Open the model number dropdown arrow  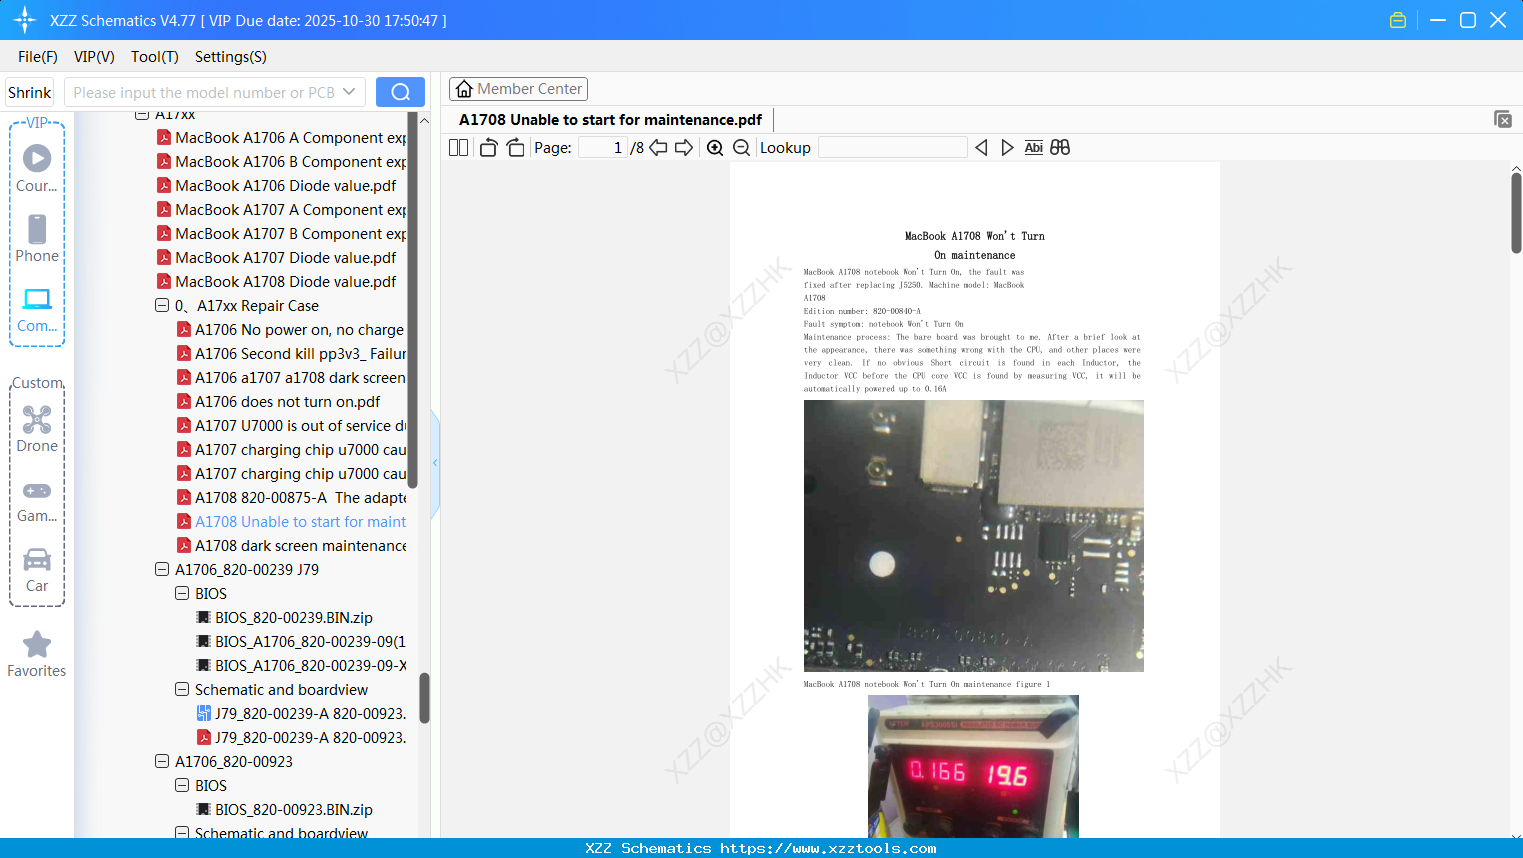click(x=349, y=92)
